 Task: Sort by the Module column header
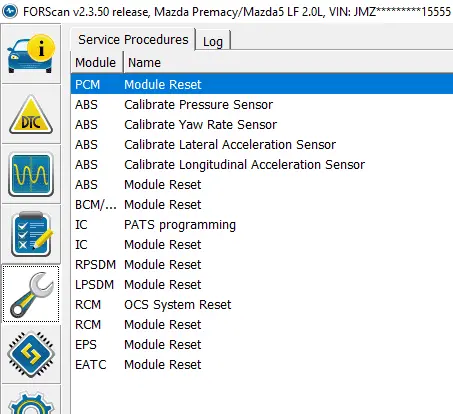[x=96, y=62]
